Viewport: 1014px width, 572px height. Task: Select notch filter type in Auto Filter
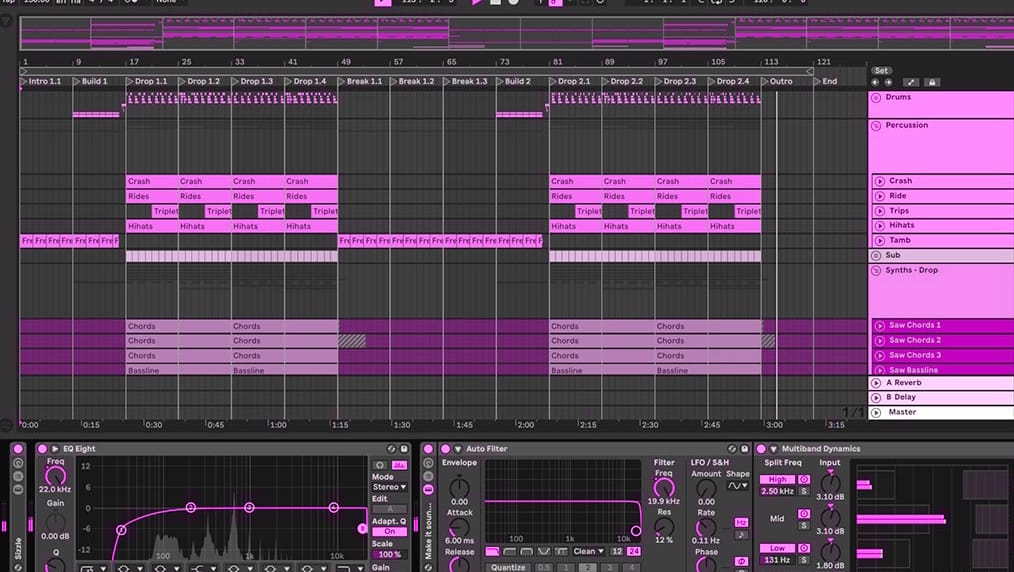[543, 551]
